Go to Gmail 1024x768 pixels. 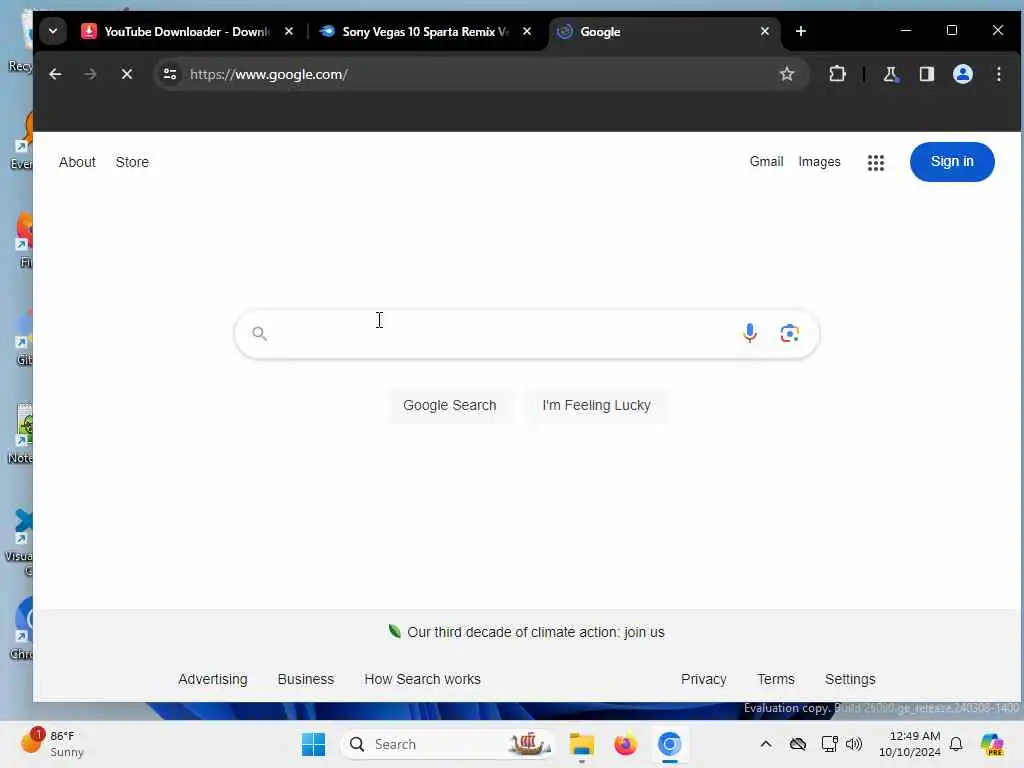766,161
